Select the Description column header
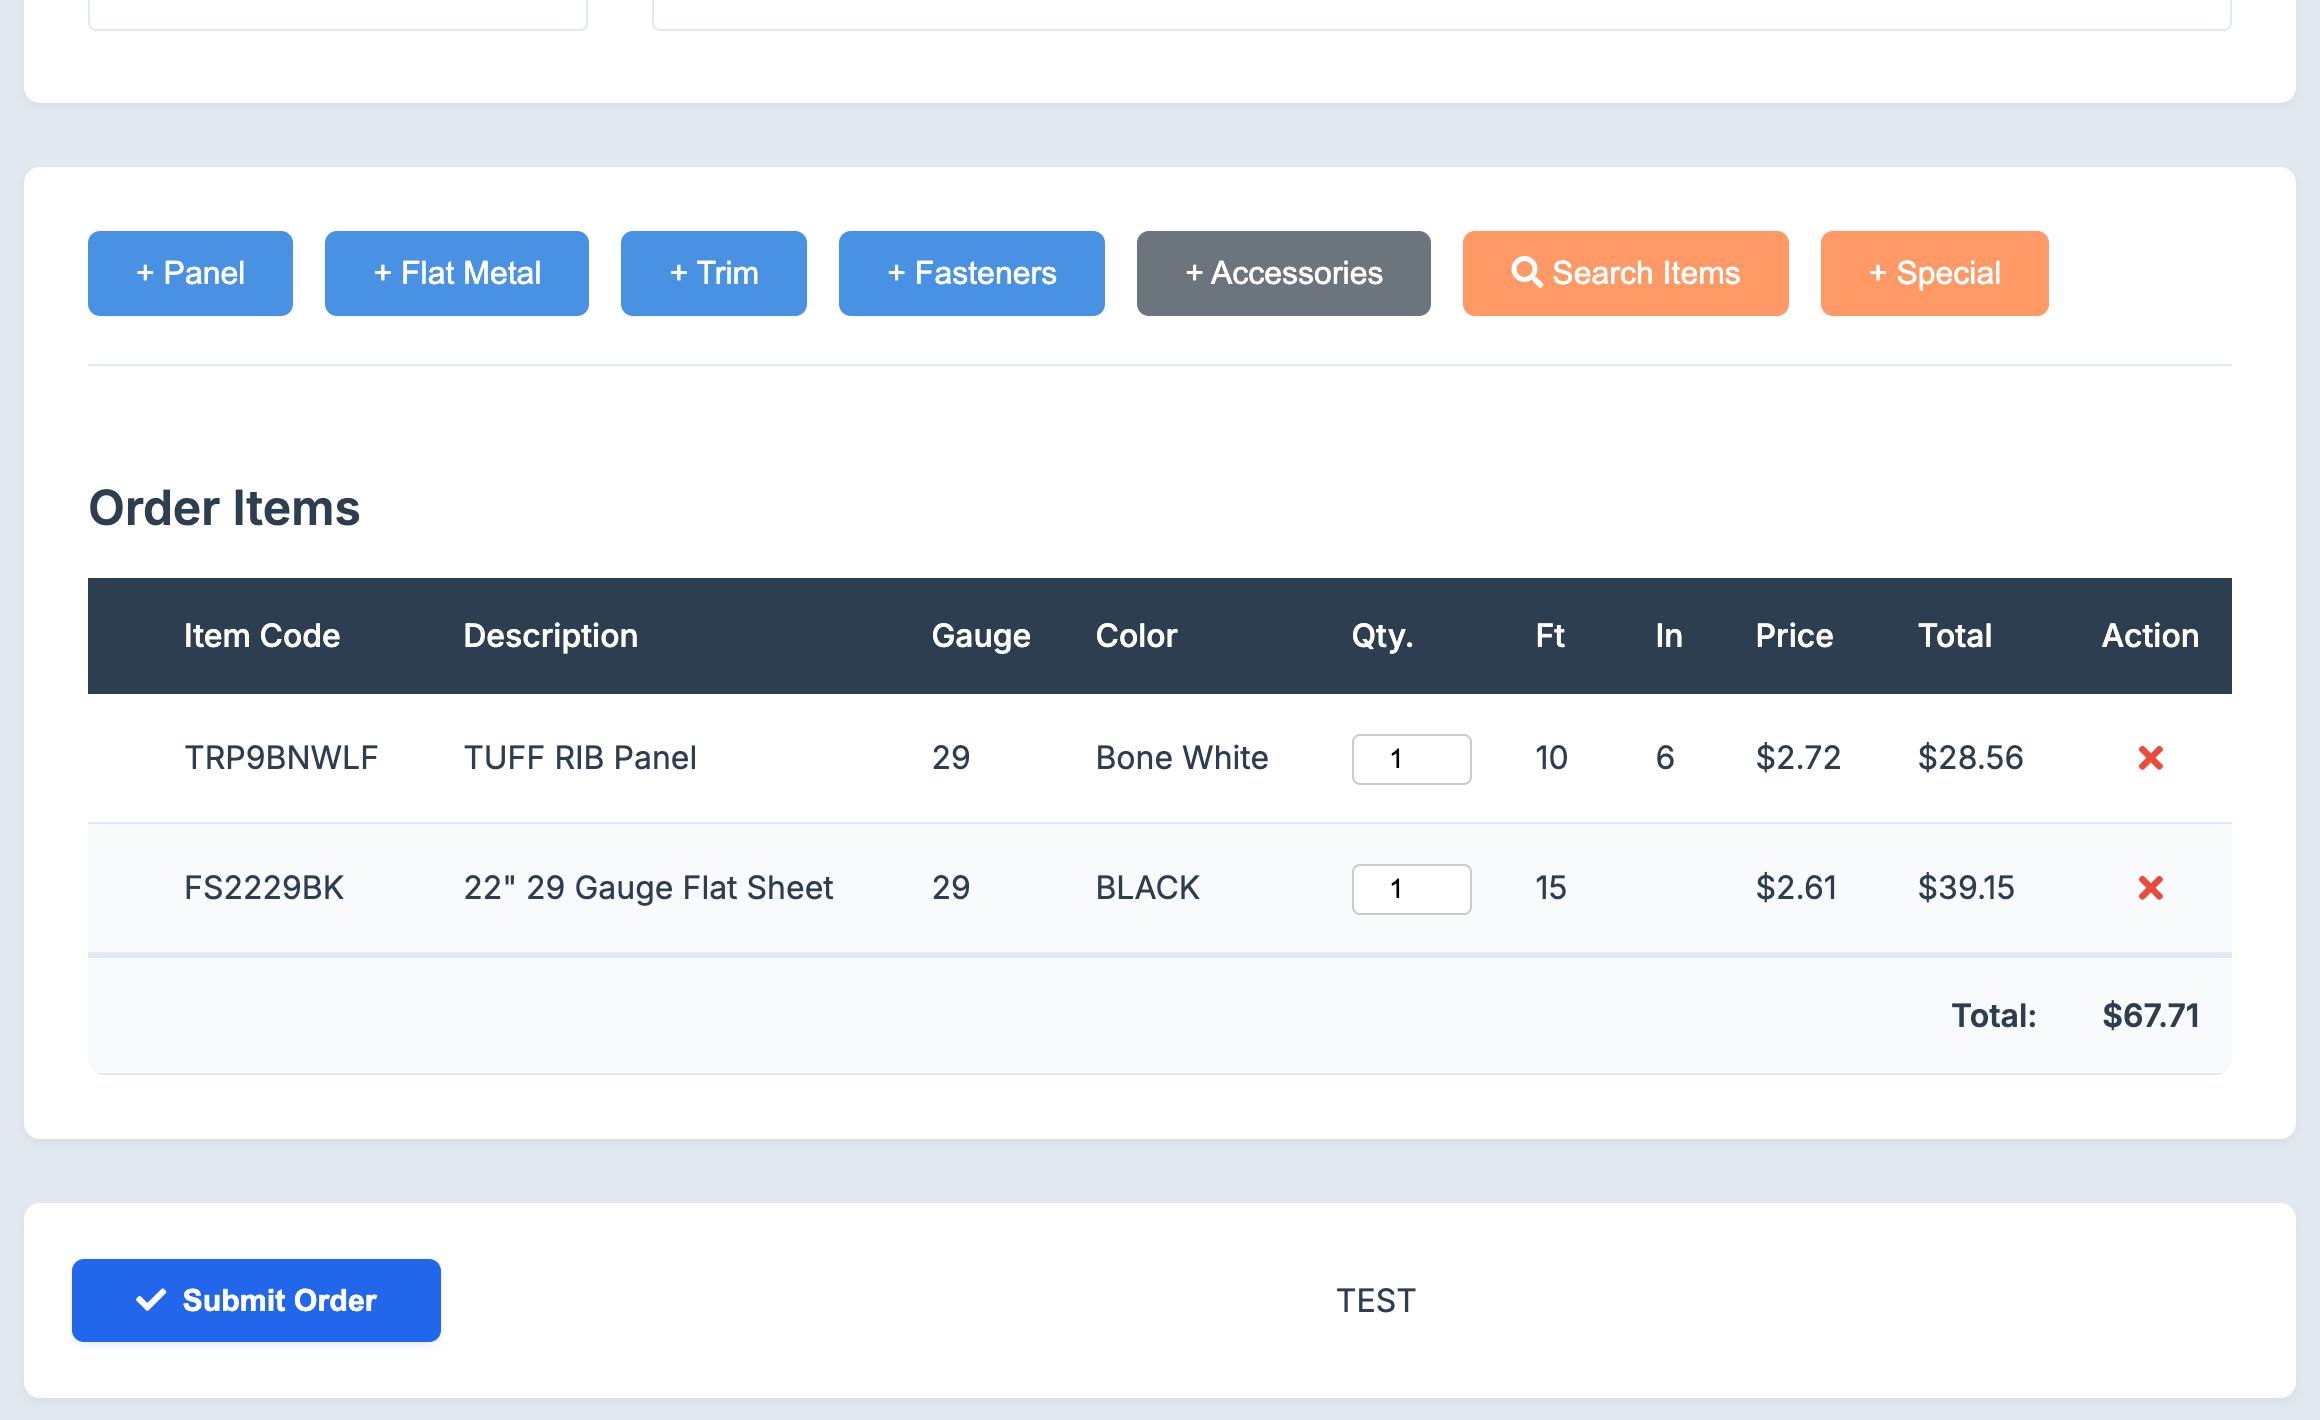The width and height of the screenshot is (2320, 1420). click(x=550, y=635)
